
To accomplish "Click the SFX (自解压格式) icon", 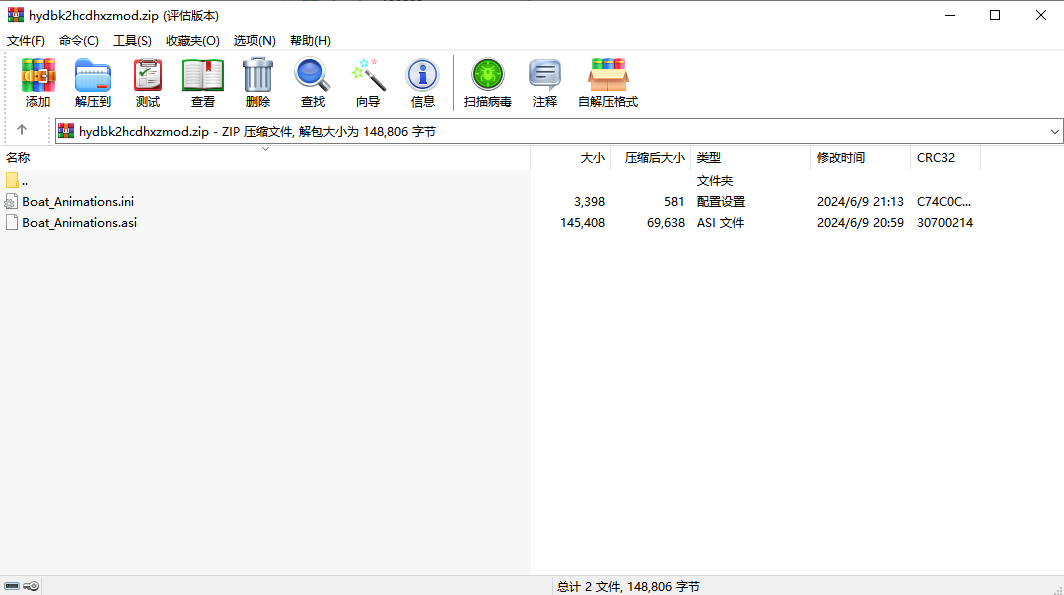I will pyautogui.click(x=608, y=75).
